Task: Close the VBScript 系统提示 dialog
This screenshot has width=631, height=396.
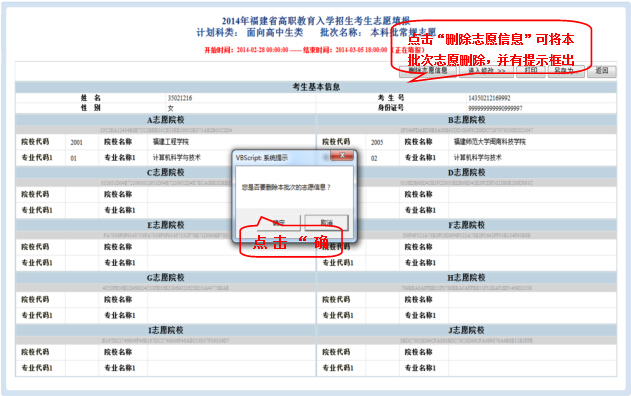Action: 342,155
